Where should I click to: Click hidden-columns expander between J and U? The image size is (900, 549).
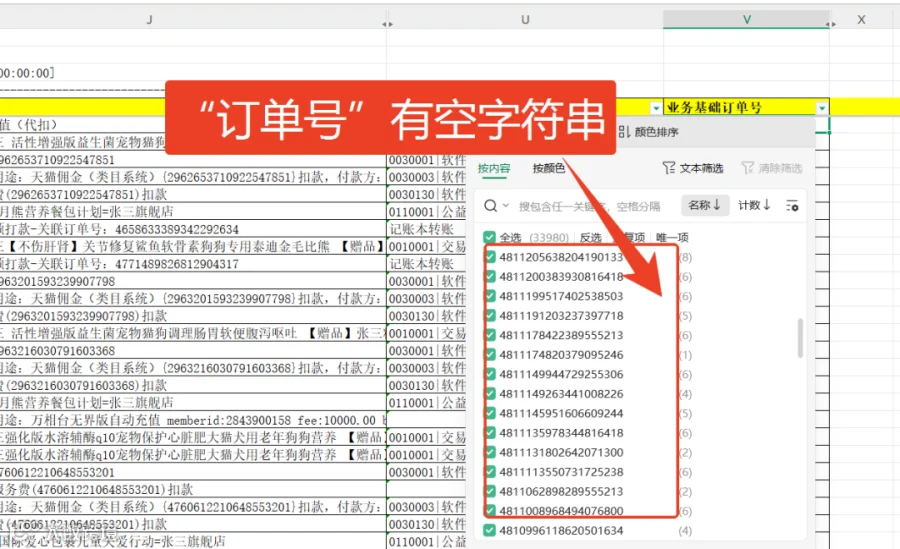[x=387, y=24]
